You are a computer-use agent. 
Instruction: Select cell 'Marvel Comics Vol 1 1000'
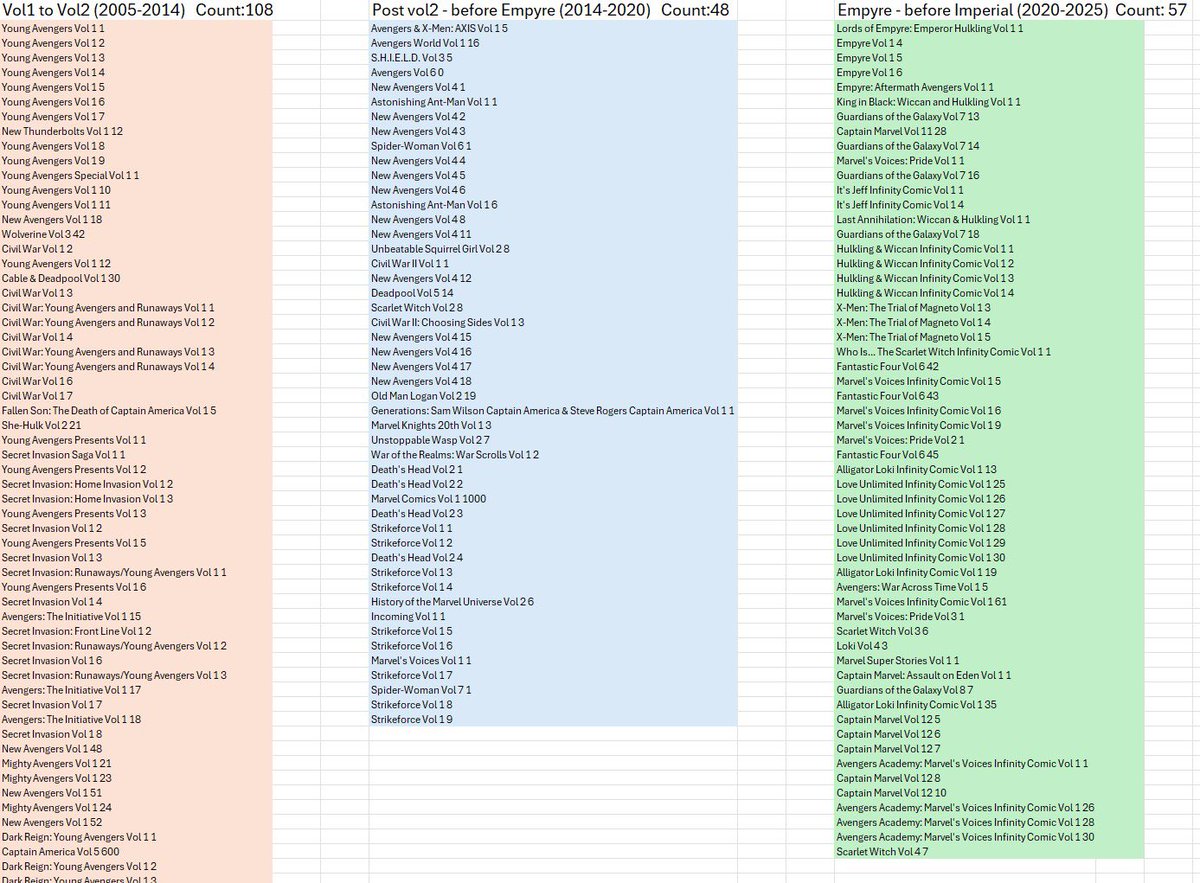553,499
